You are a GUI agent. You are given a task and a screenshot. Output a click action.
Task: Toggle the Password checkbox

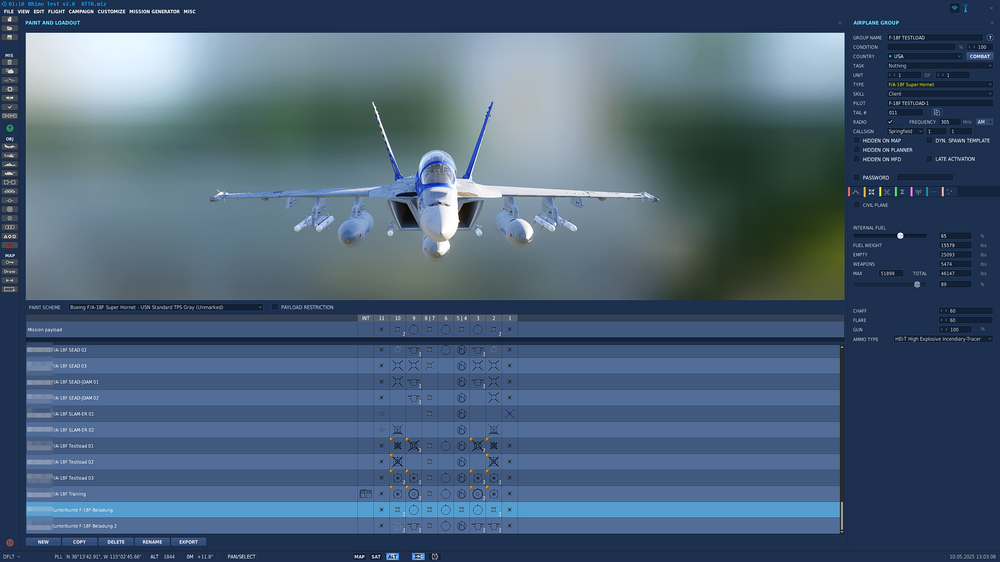[857, 177]
